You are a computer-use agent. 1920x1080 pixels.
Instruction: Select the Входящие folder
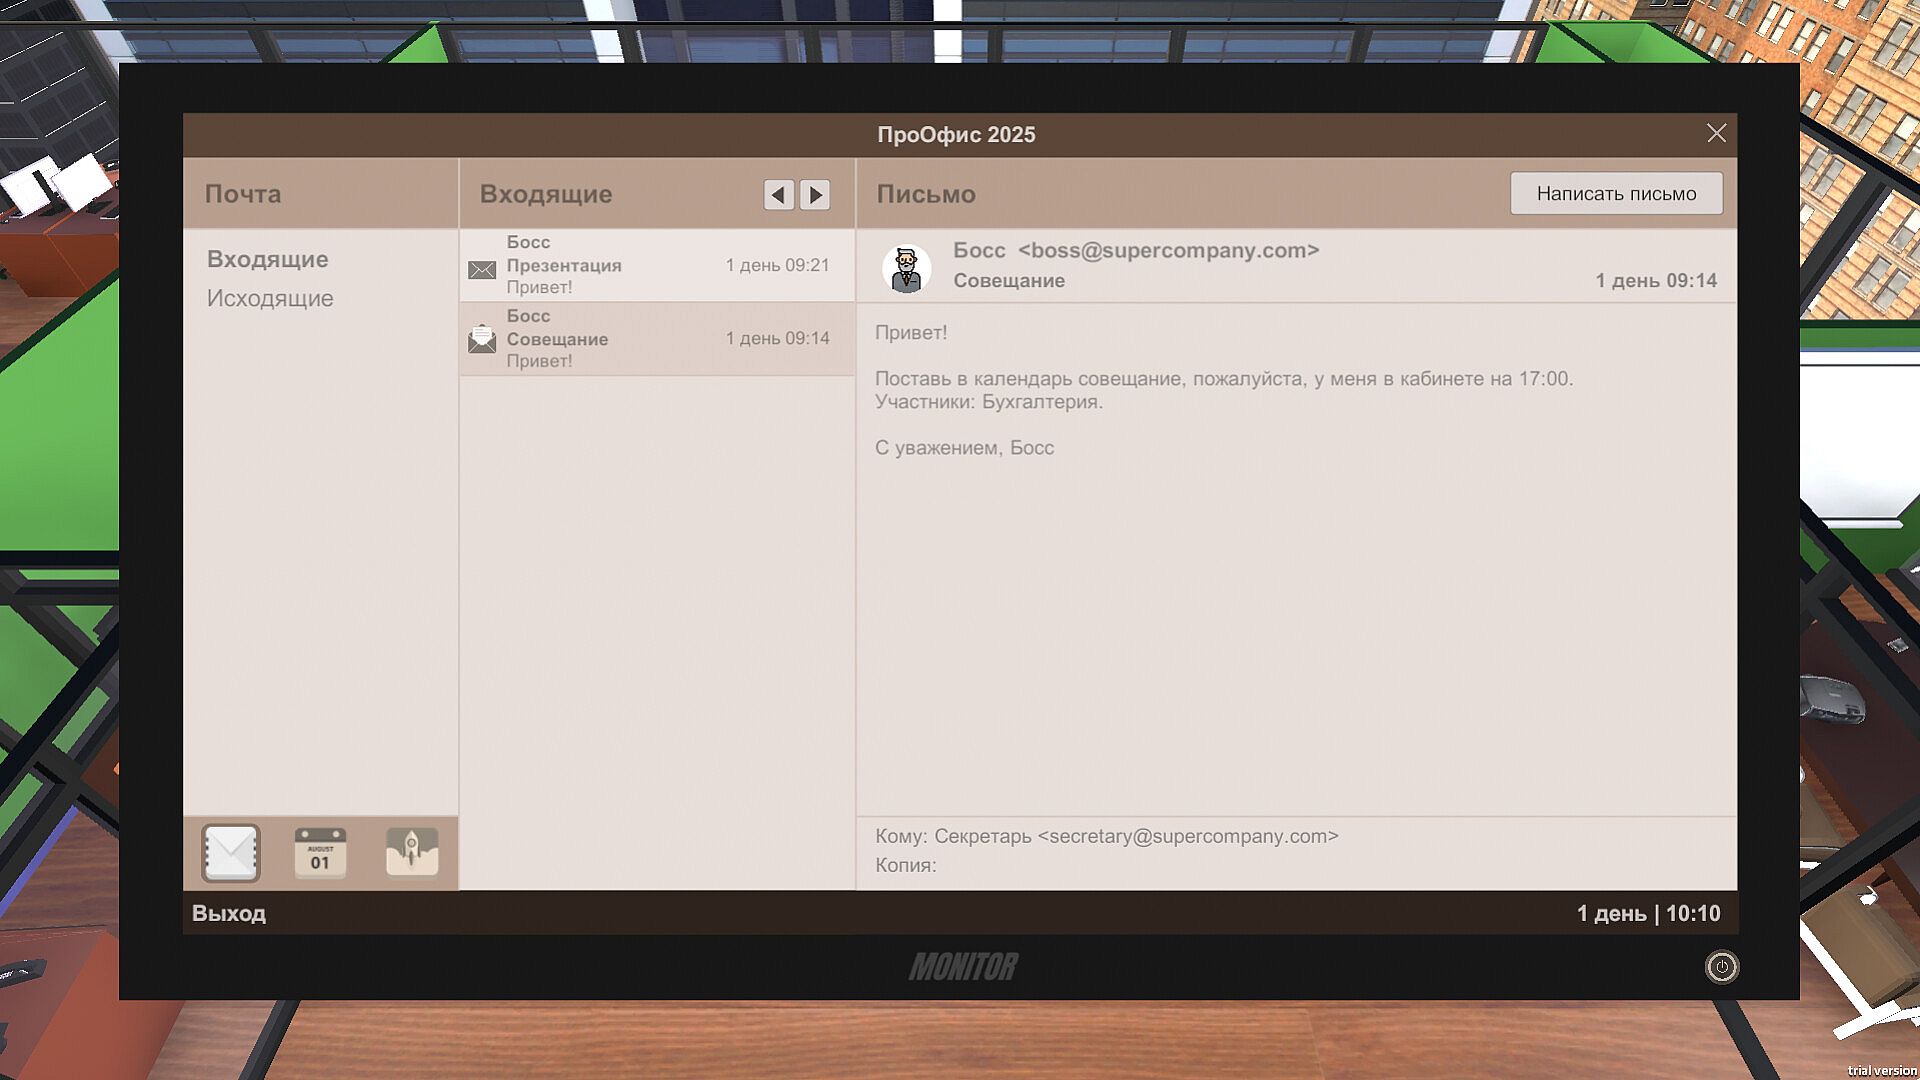pyautogui.click(x=267, y=259)
